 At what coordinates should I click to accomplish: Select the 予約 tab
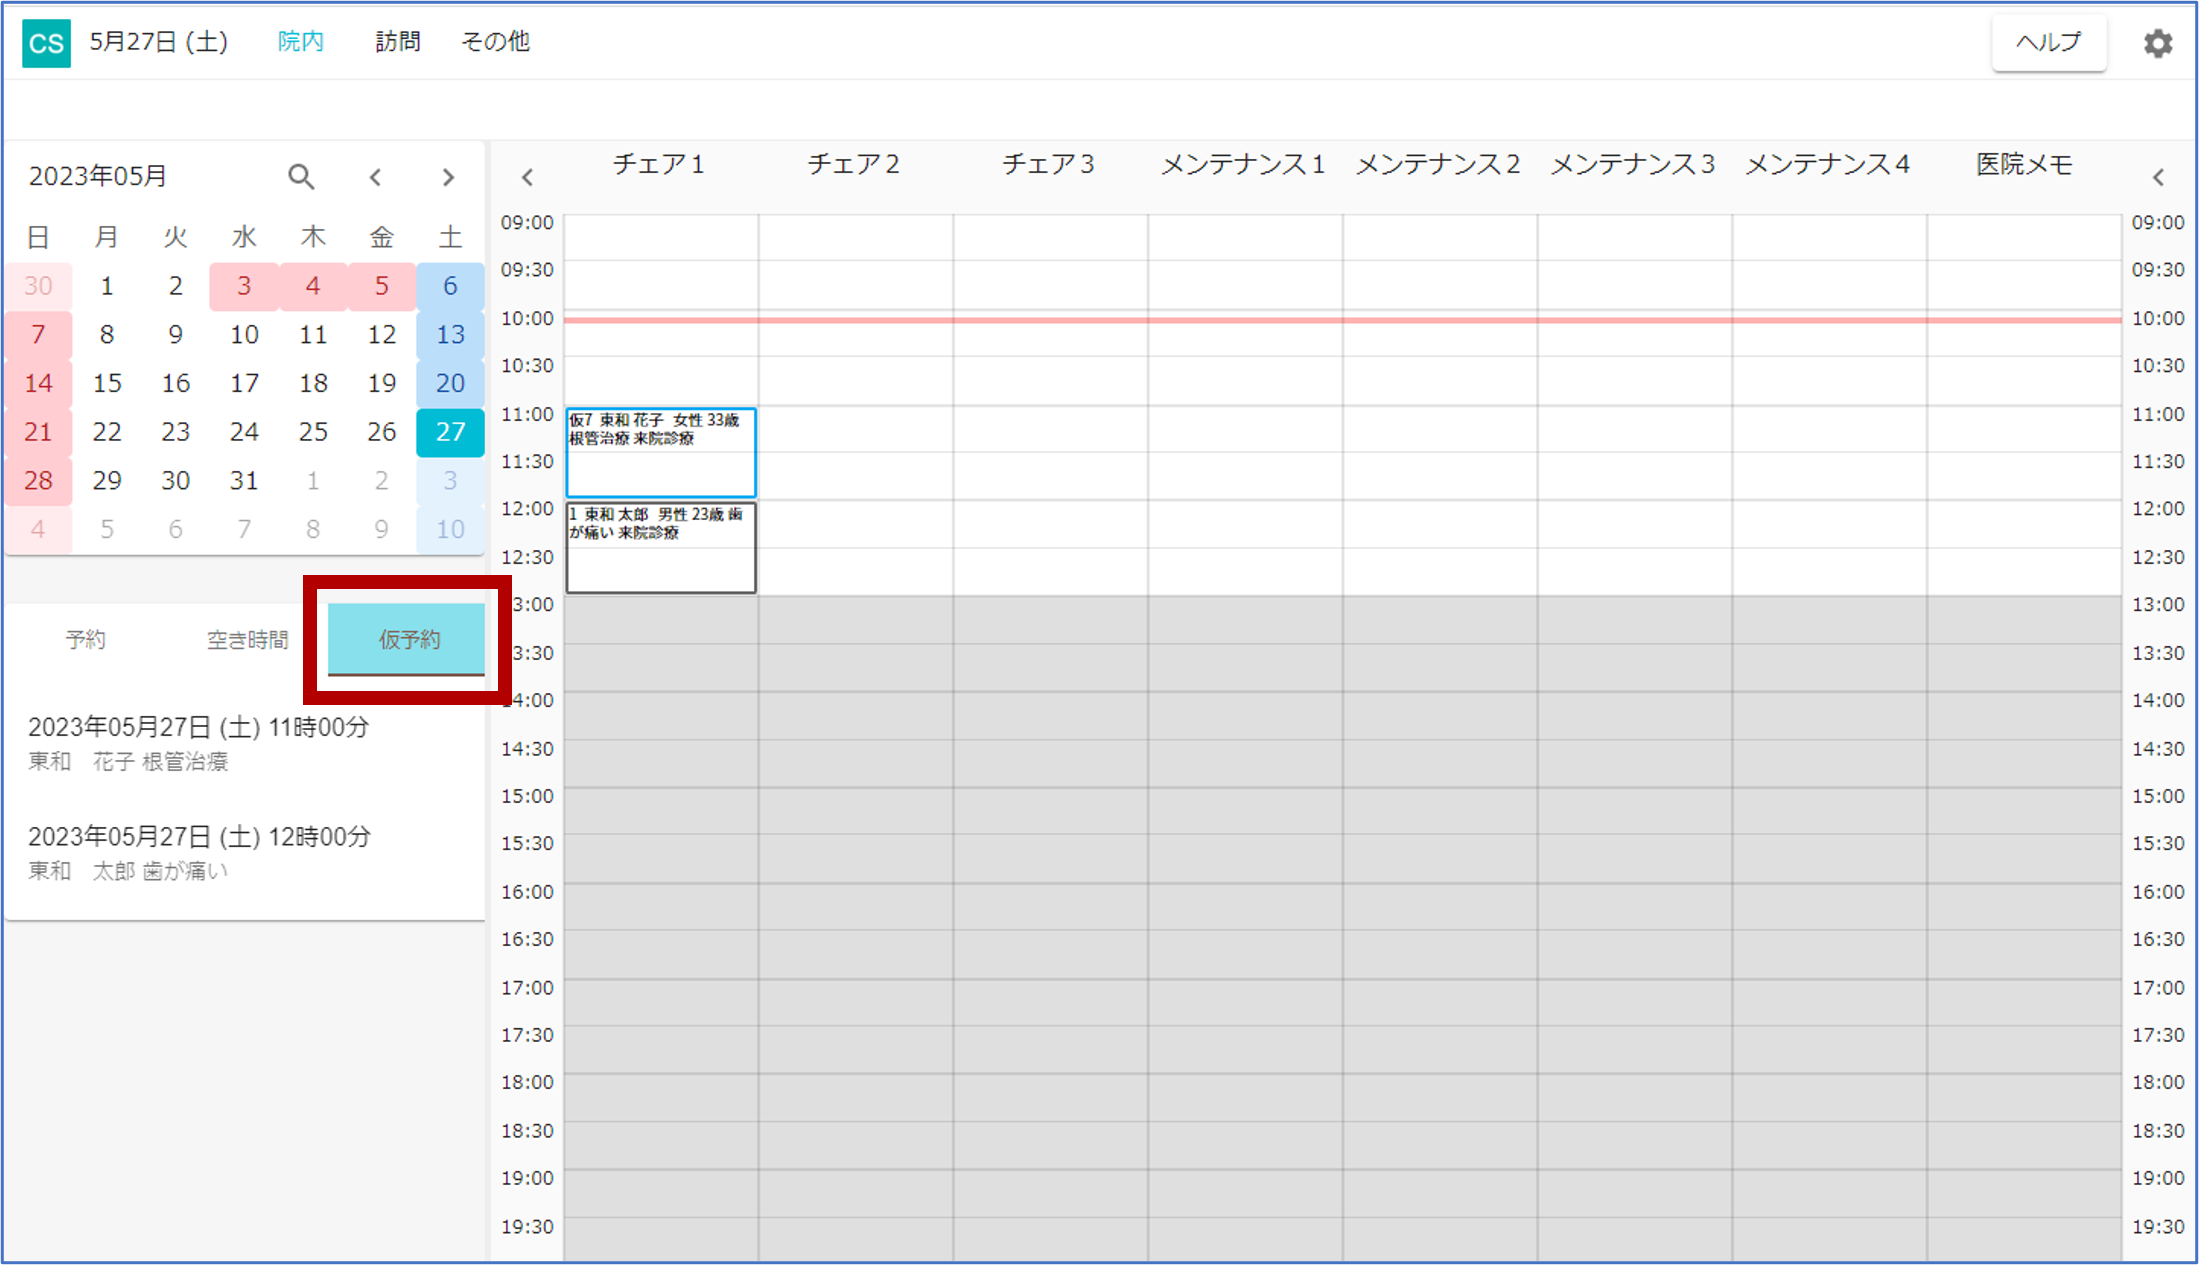86,639
